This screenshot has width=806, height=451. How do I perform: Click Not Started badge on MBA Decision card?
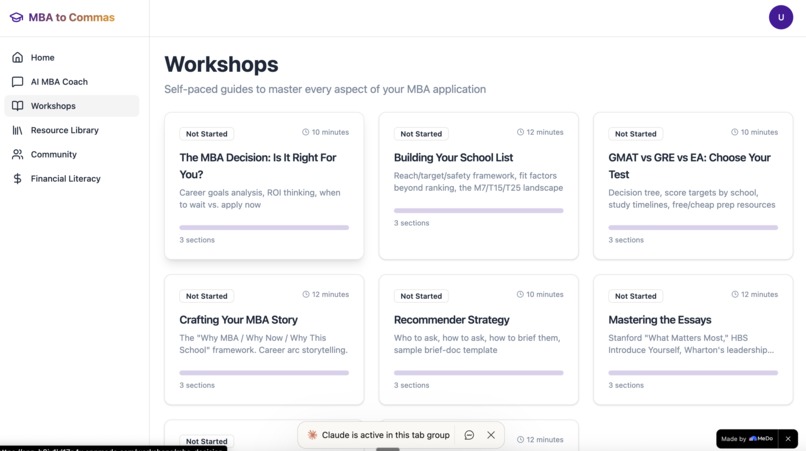click(x=207, y=134)
